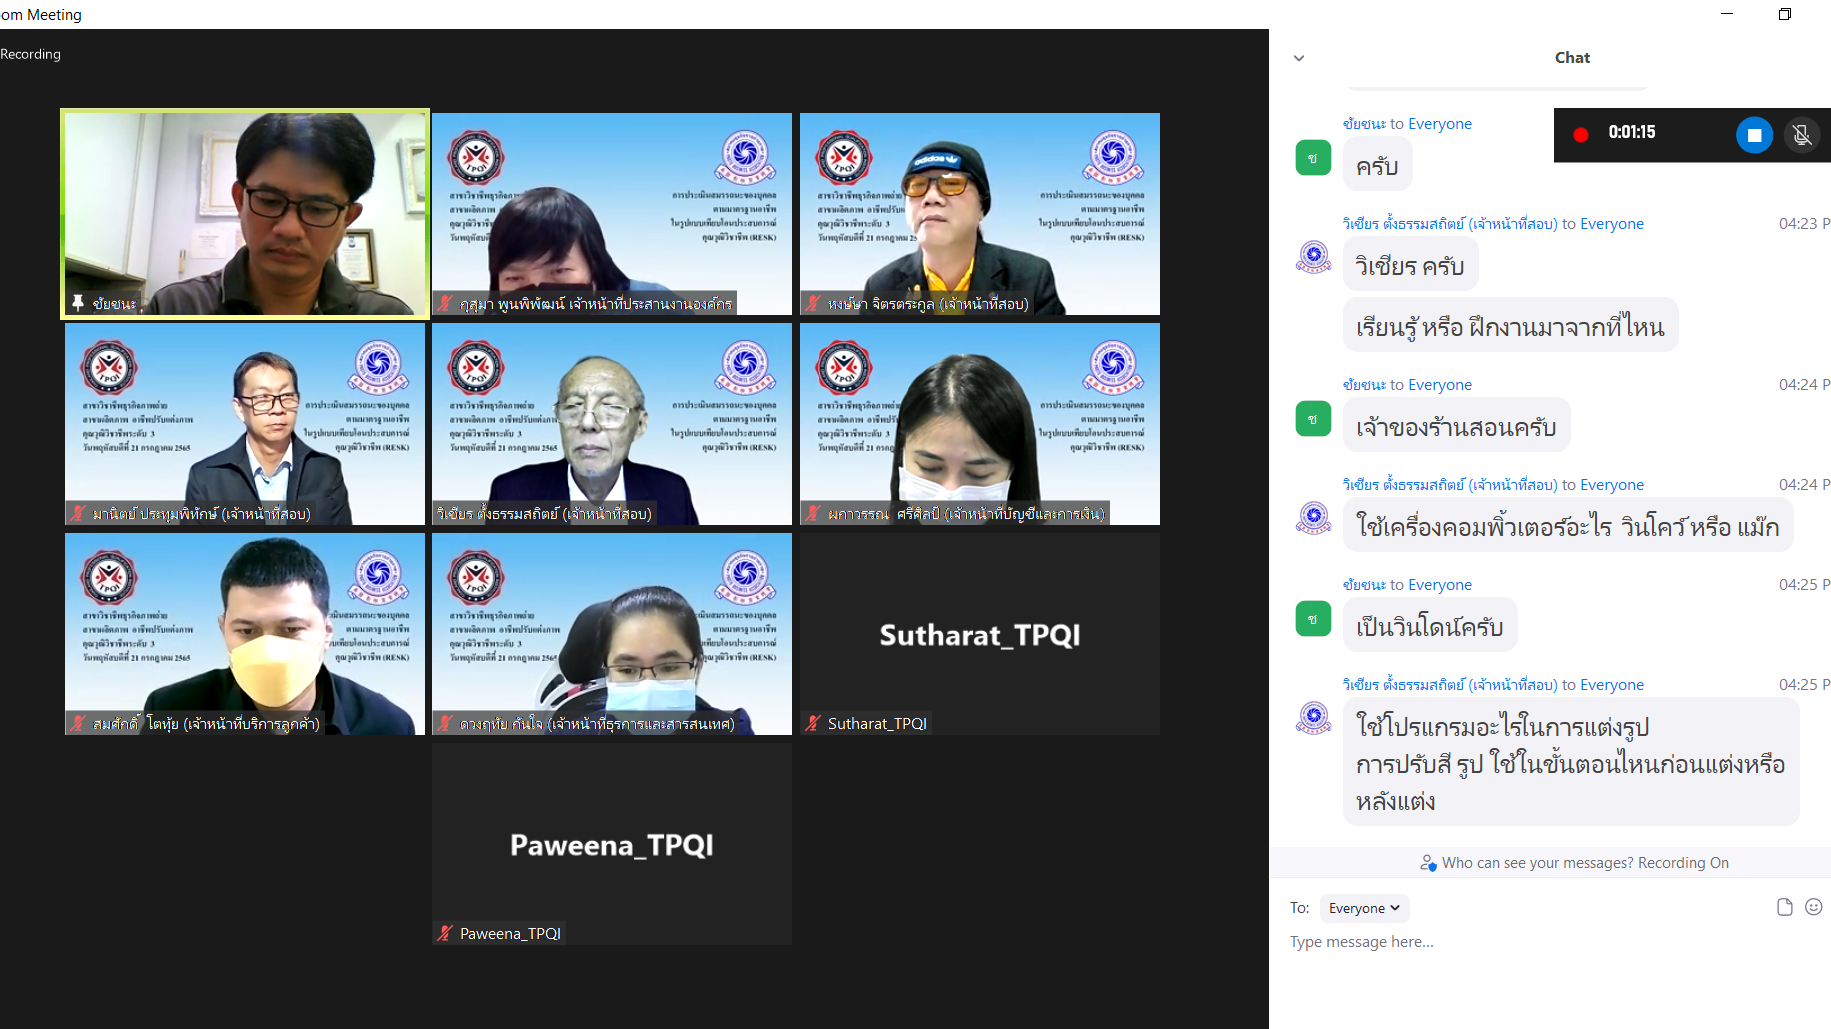The height and width of the screenshot is (1029, 1831).
Task: Click the Recording status label
Action: click(x=30, y=54)
